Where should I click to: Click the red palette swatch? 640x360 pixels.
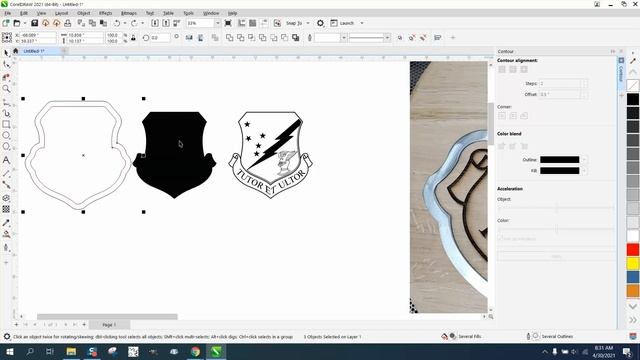point(633,249)
